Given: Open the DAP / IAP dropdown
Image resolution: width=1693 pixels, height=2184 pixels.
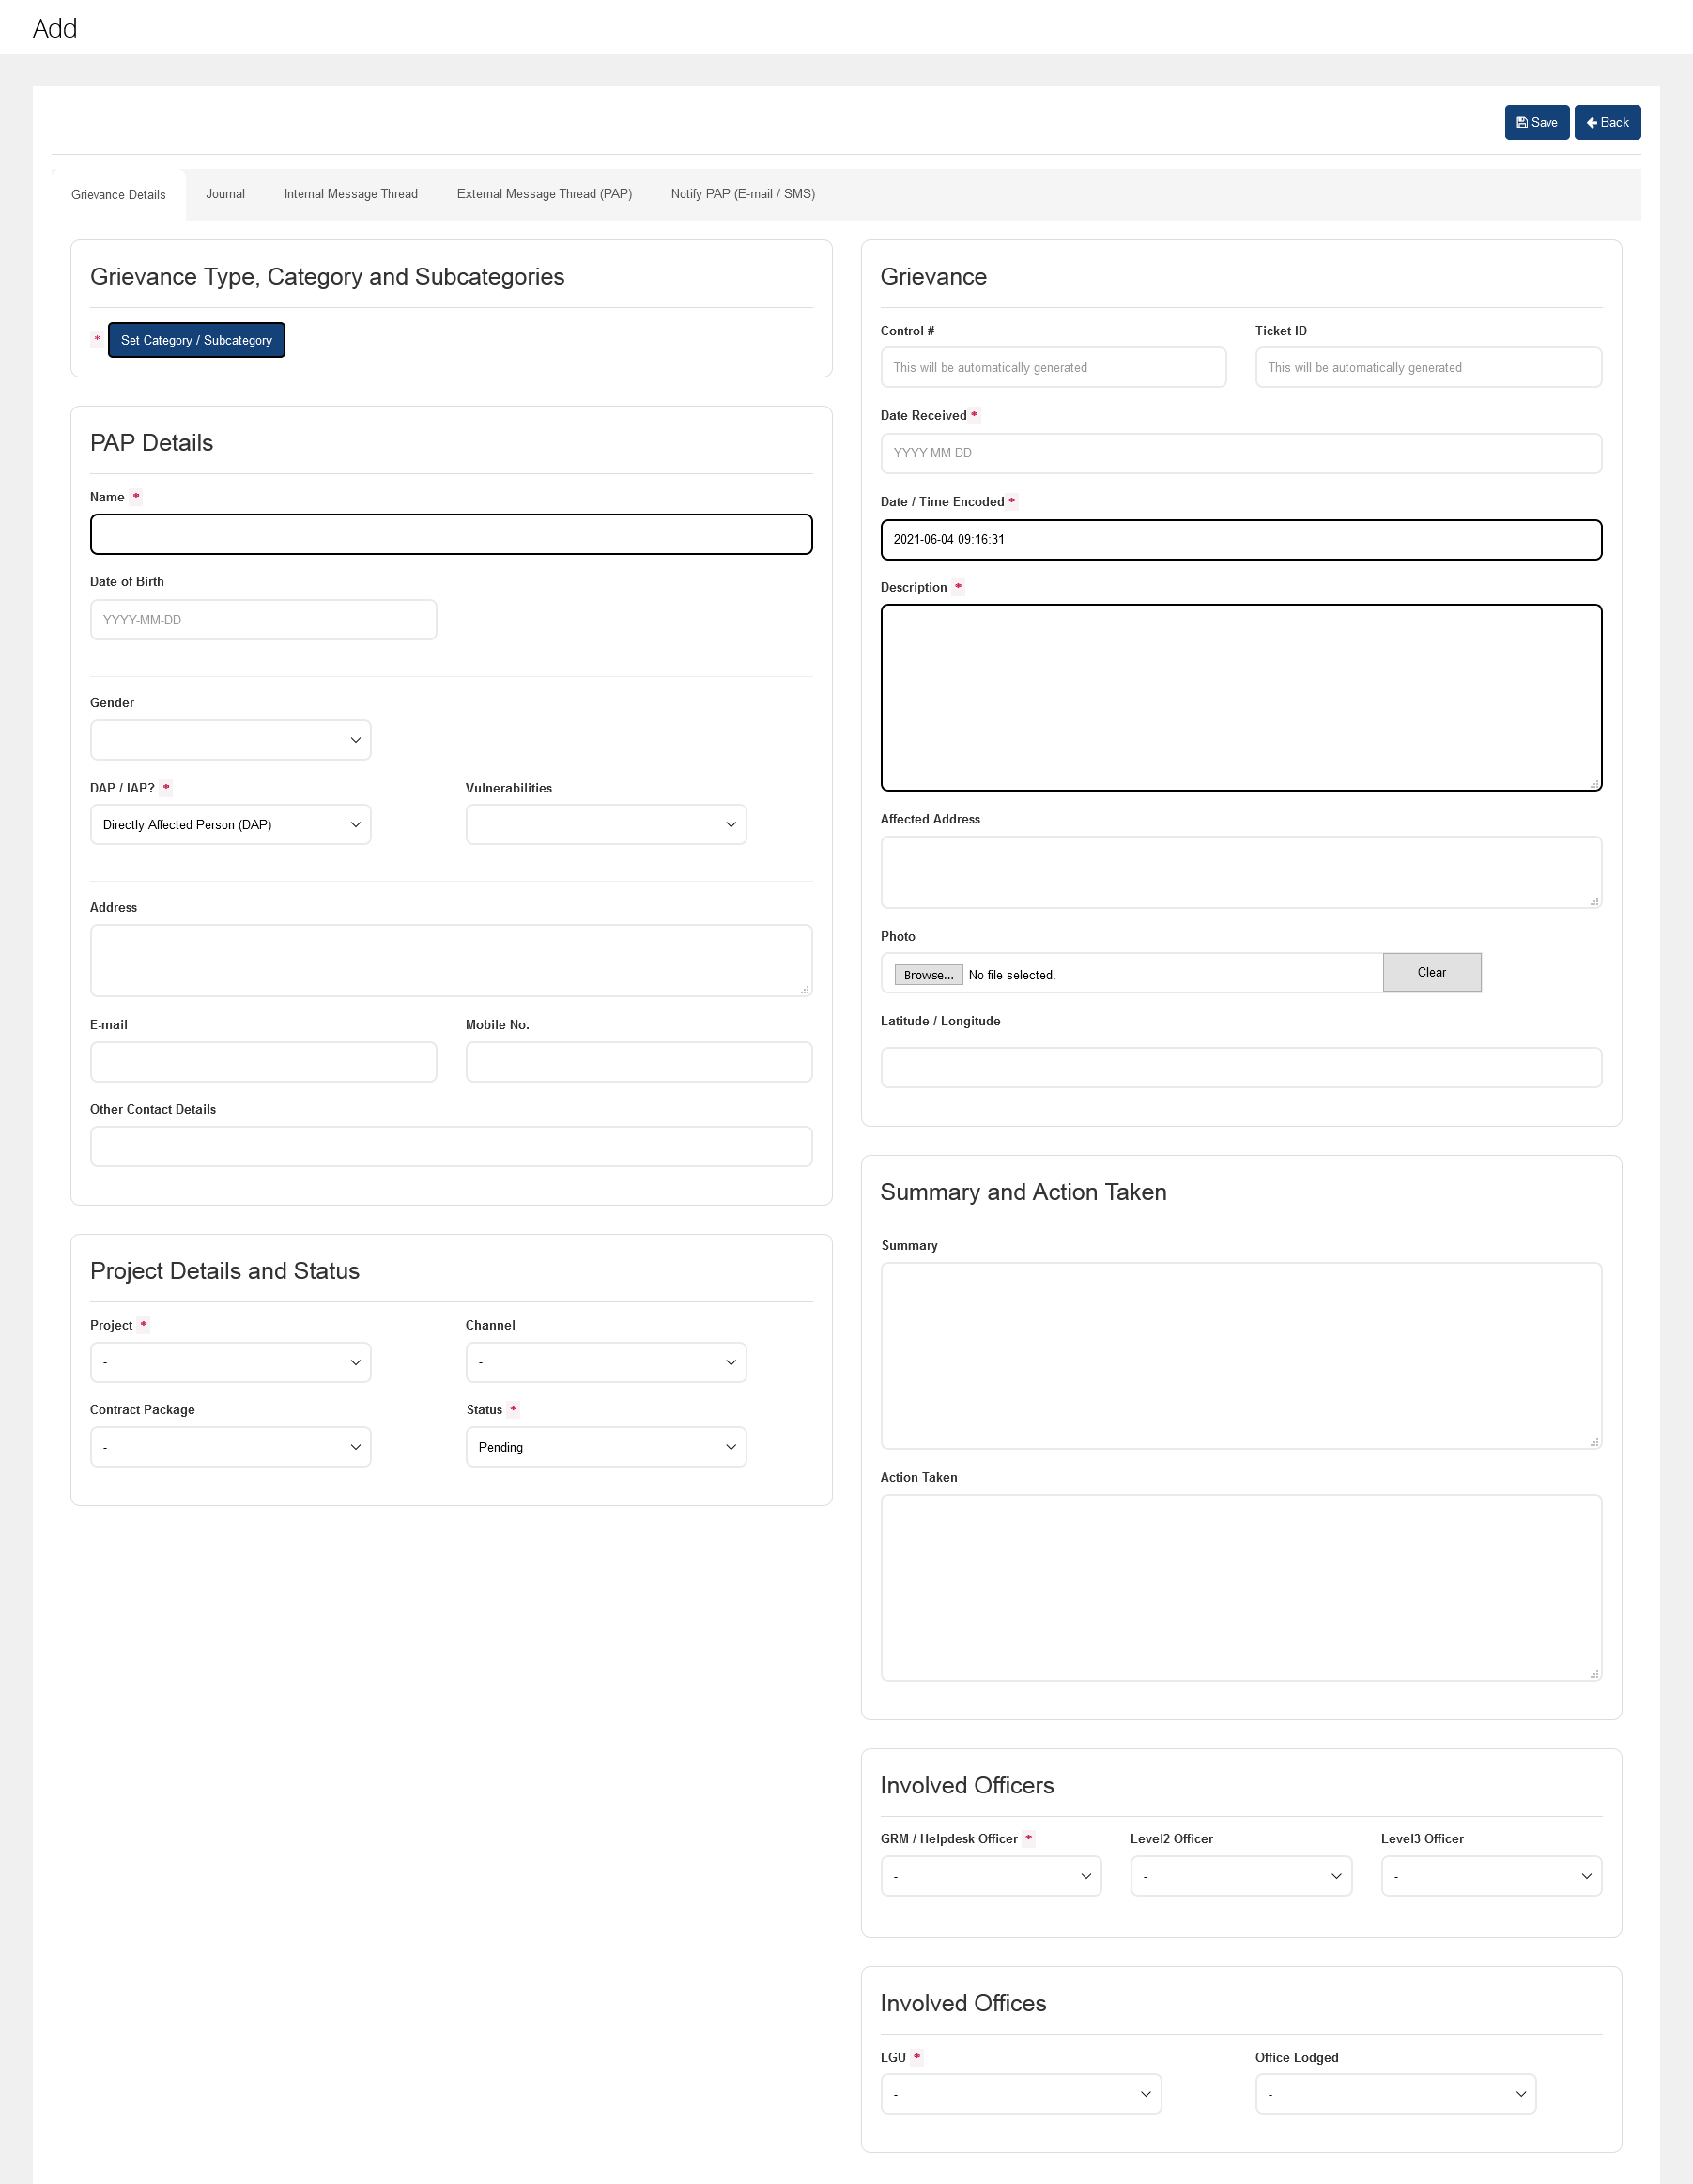Looking at the screenshot, I should click(230, 825).
